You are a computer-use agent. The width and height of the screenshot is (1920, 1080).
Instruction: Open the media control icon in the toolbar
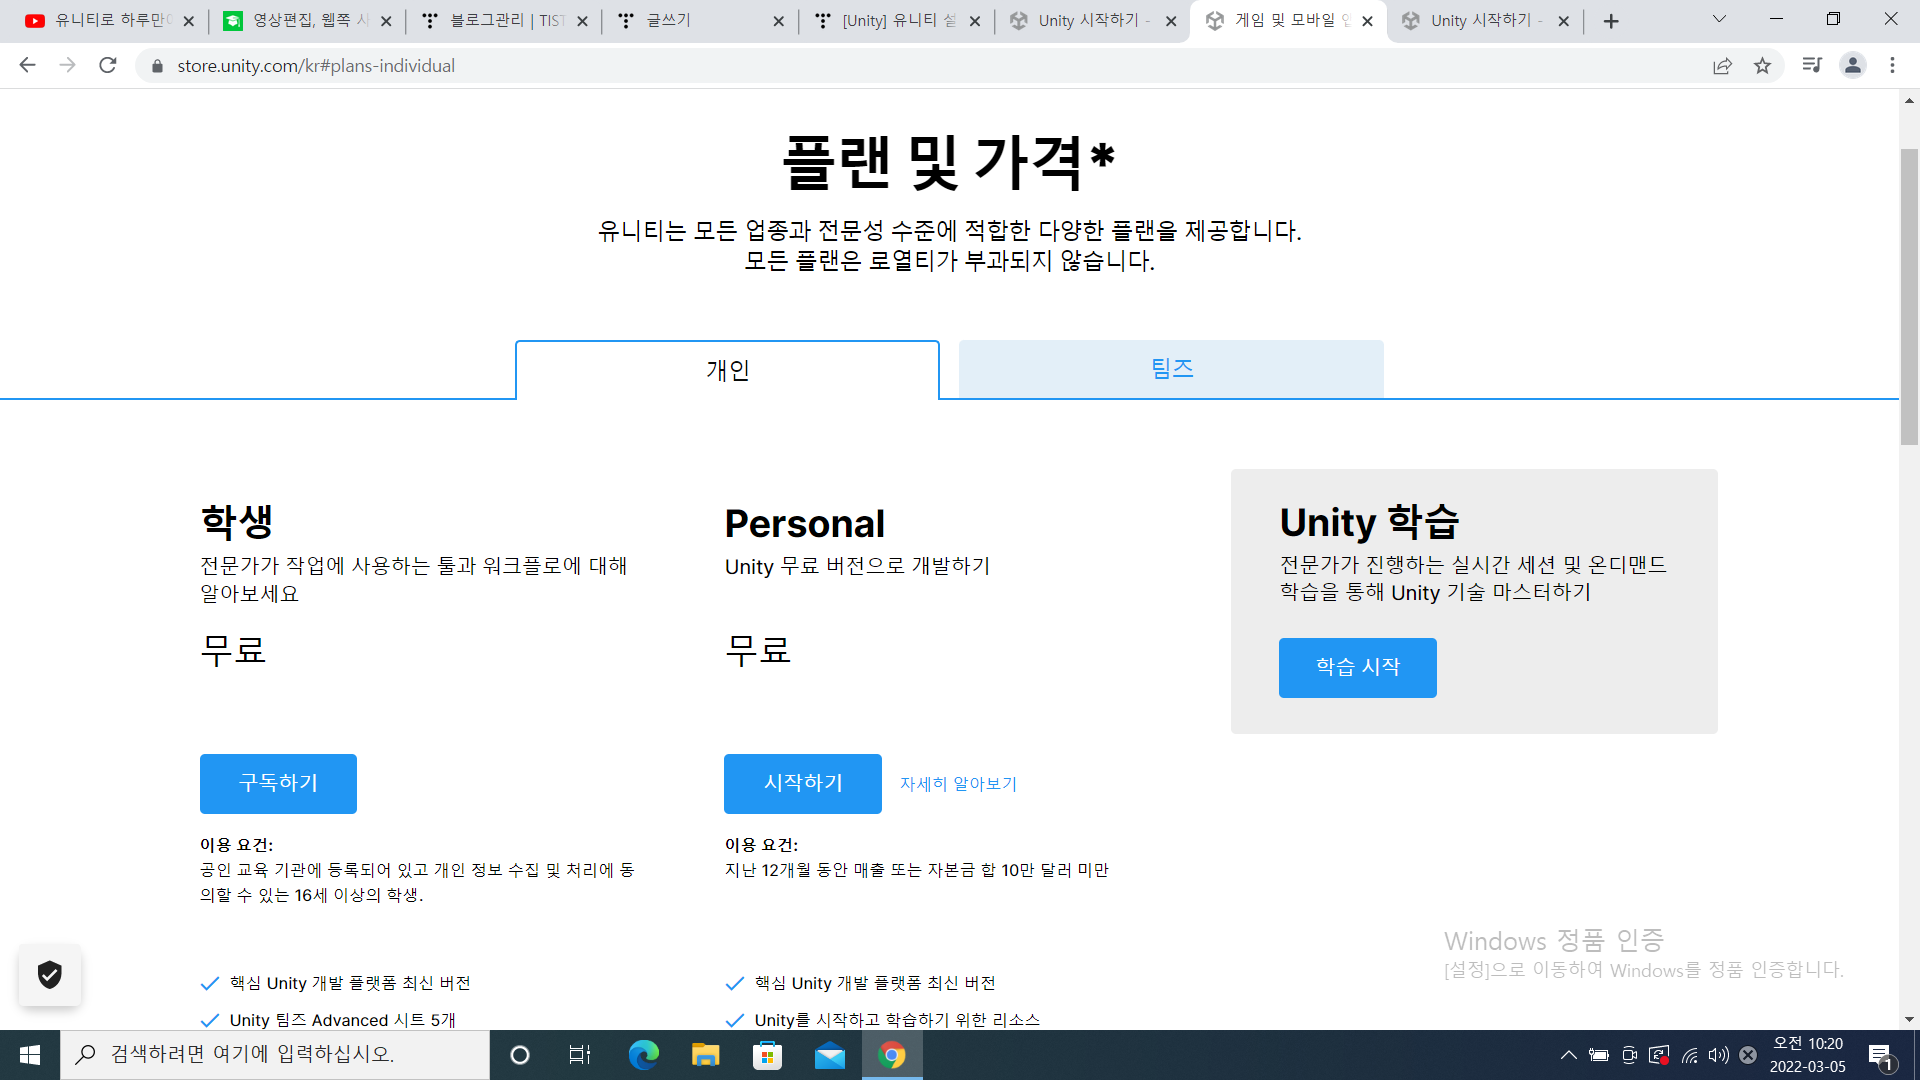[1811, 66]
